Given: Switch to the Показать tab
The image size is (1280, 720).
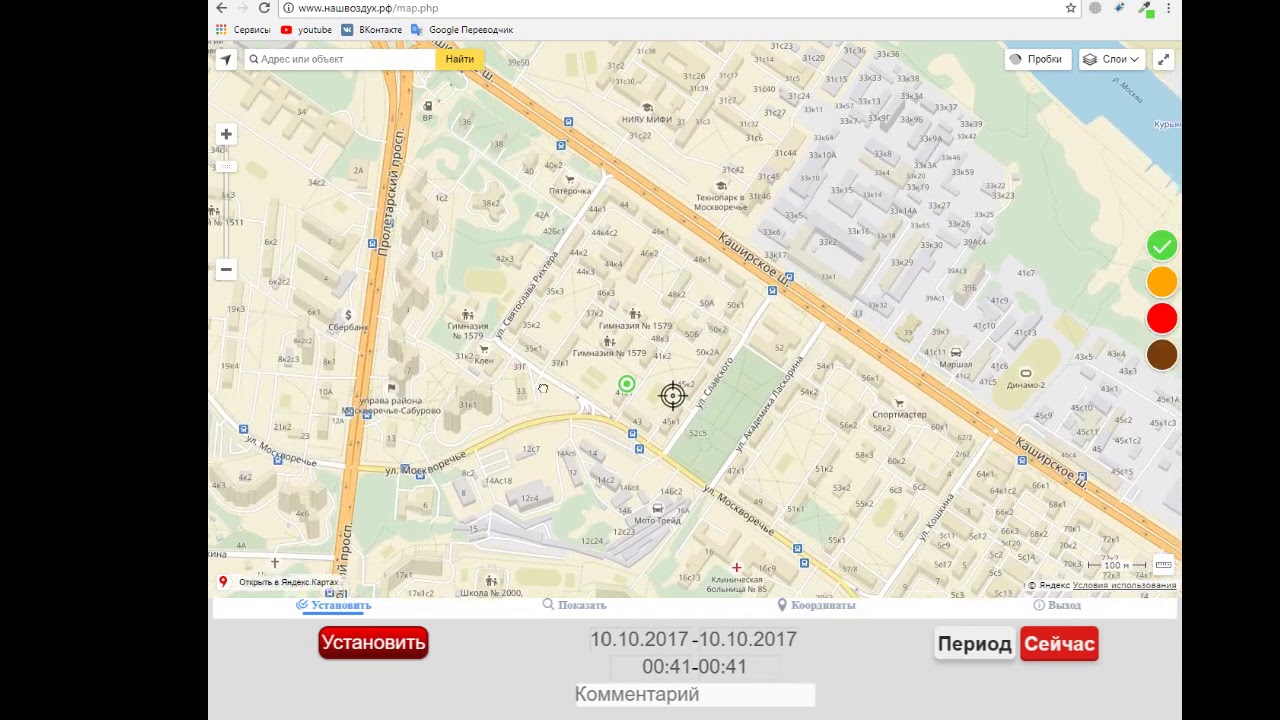Looking at the screenshot, I should 575,605.
